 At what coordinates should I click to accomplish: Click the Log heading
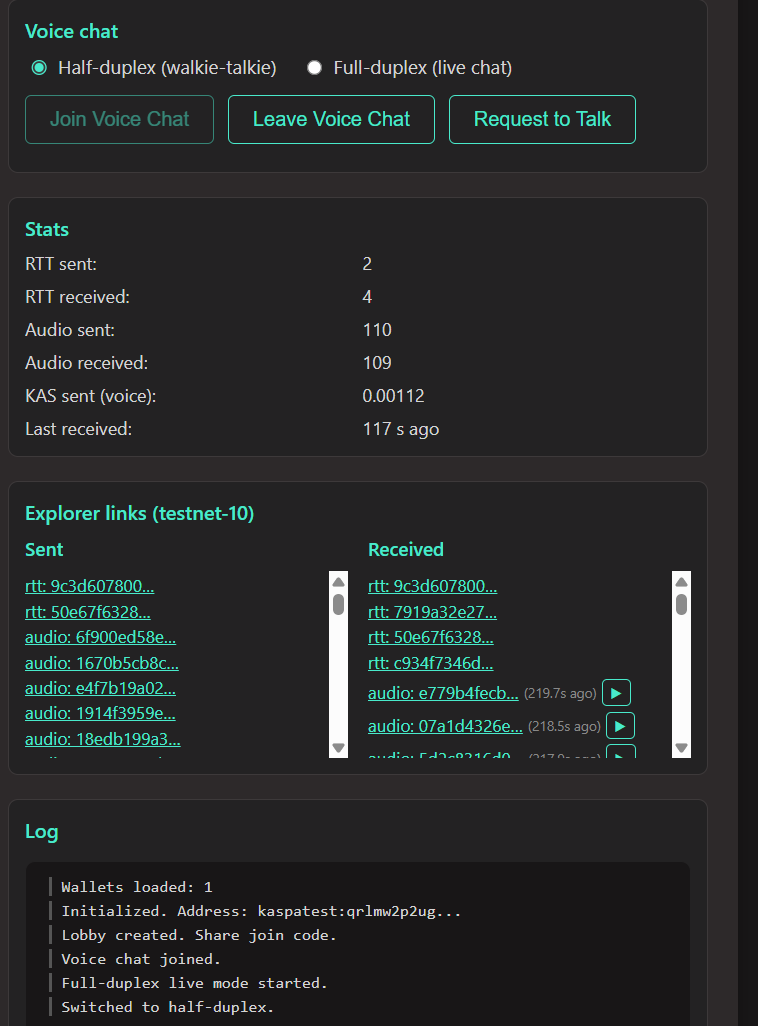(x=41, y=832)
